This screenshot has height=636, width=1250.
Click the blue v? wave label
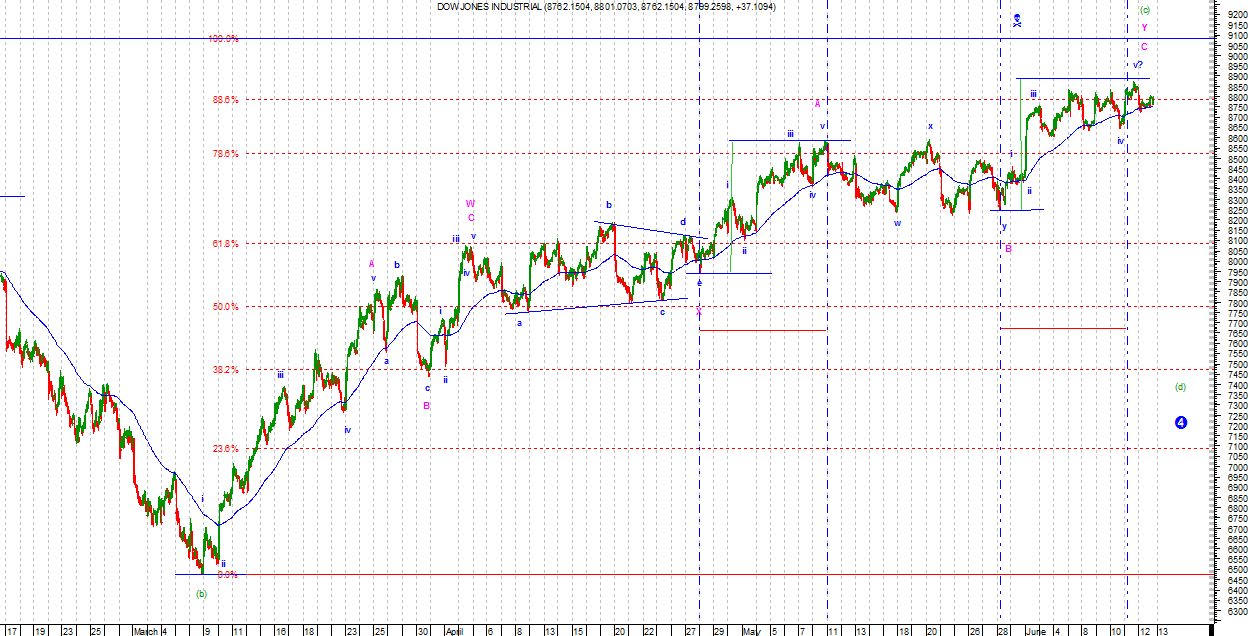(1138, 65)
